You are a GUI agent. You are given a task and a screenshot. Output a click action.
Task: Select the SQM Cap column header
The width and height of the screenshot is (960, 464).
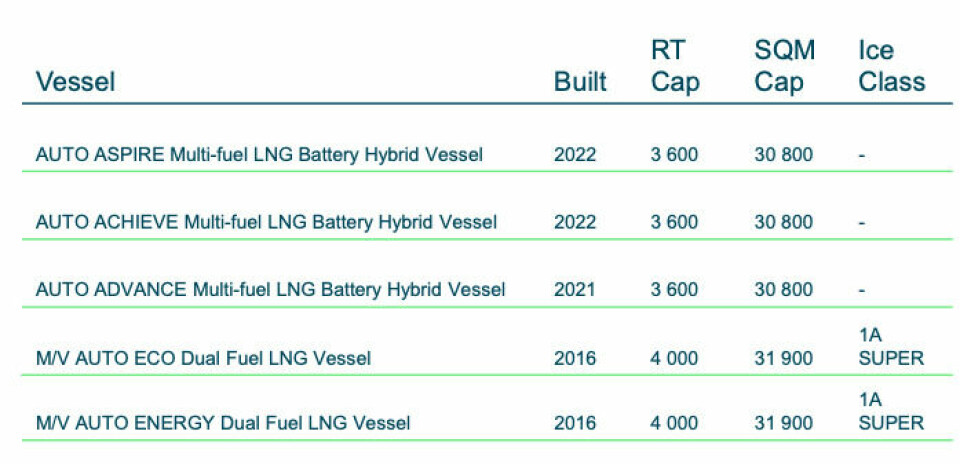783,66
